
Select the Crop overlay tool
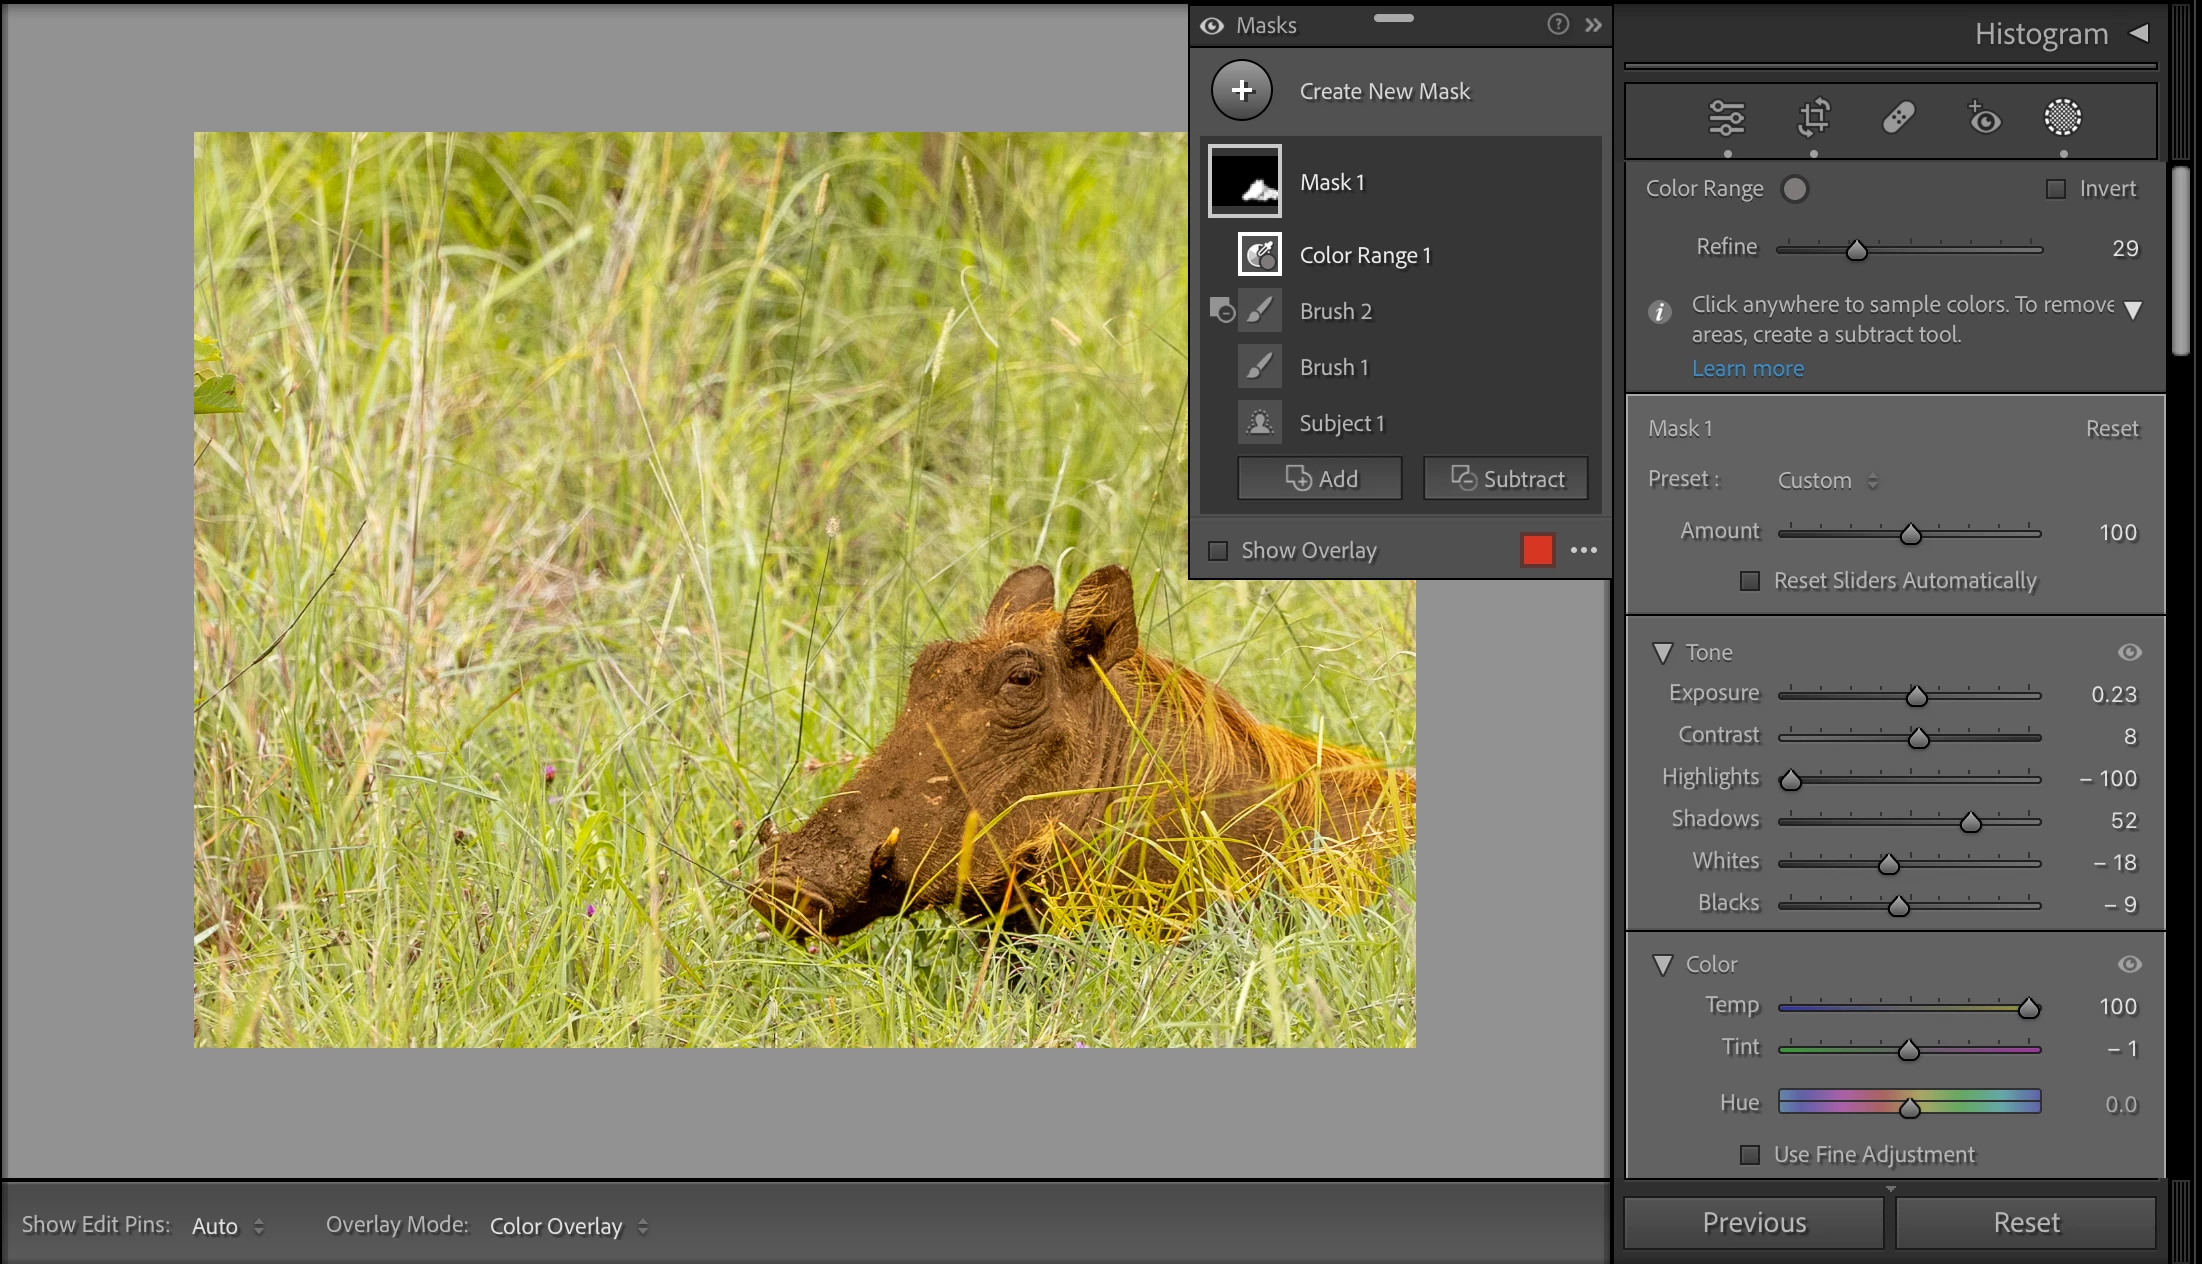click(x=1813, y=118)
